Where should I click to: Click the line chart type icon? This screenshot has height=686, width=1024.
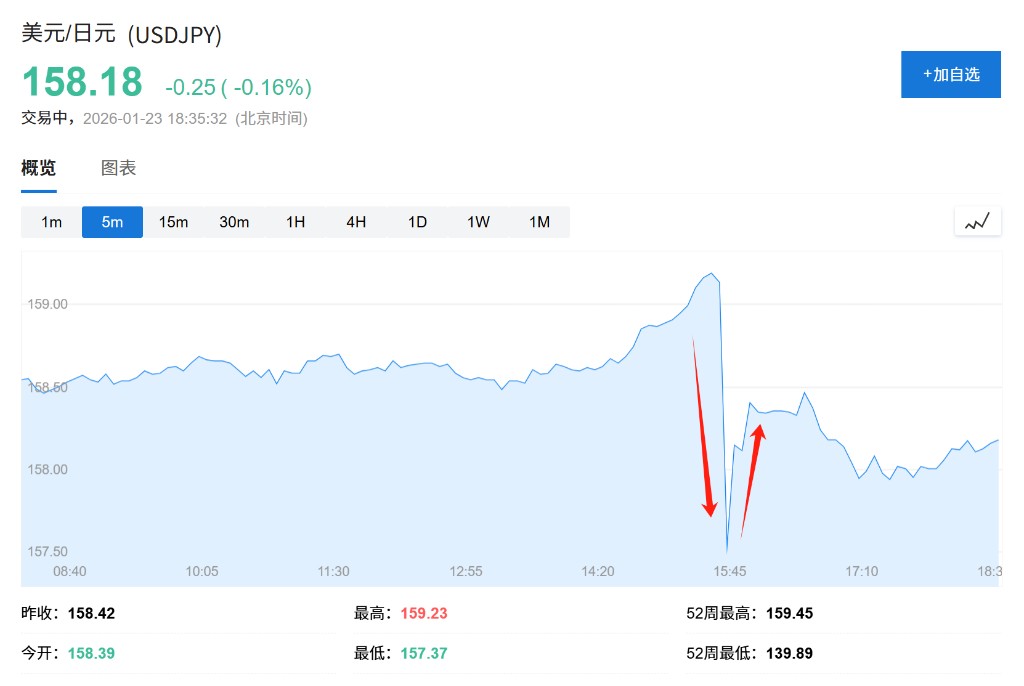(977, 222)
